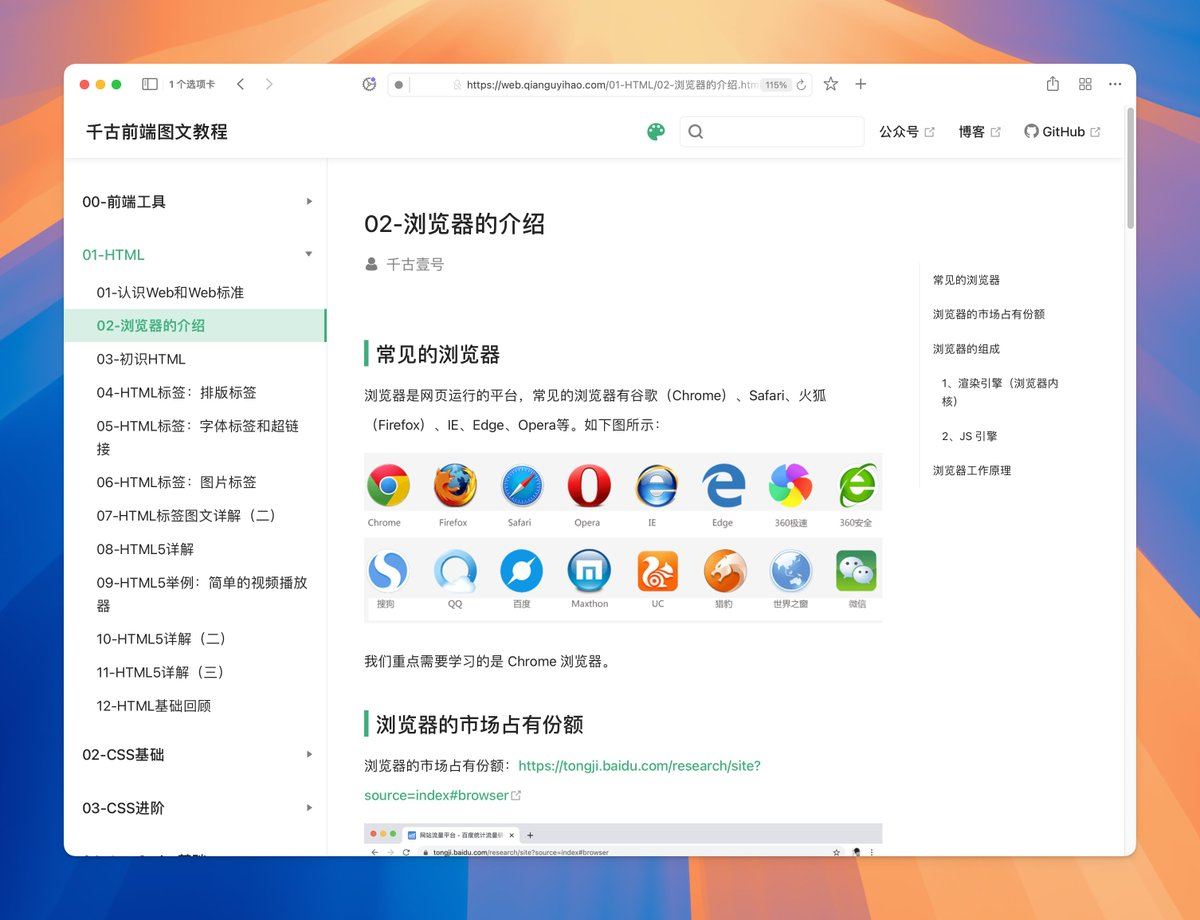1200x920 pixels.
Task: Click the UC browser logo
Action: pos(657,572)
